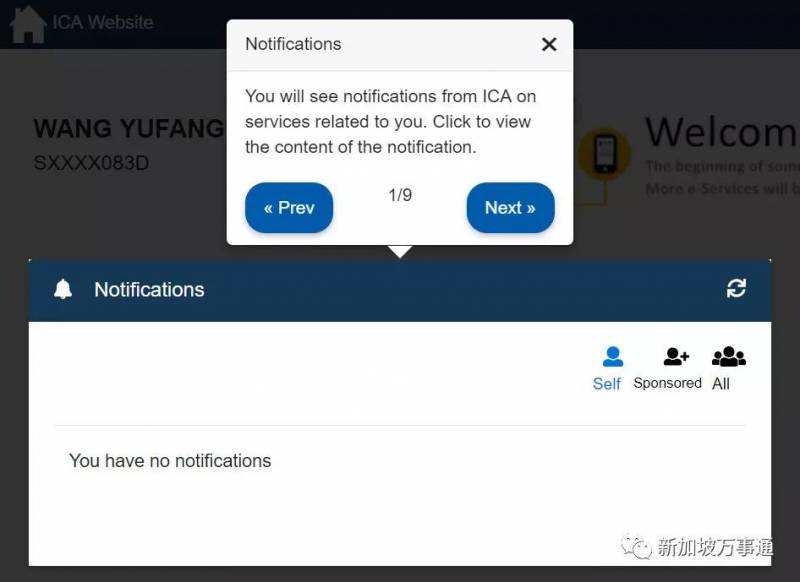Click the 1/9 step indicator
This screenshot has height=582, width=800.
click(400, 195)
